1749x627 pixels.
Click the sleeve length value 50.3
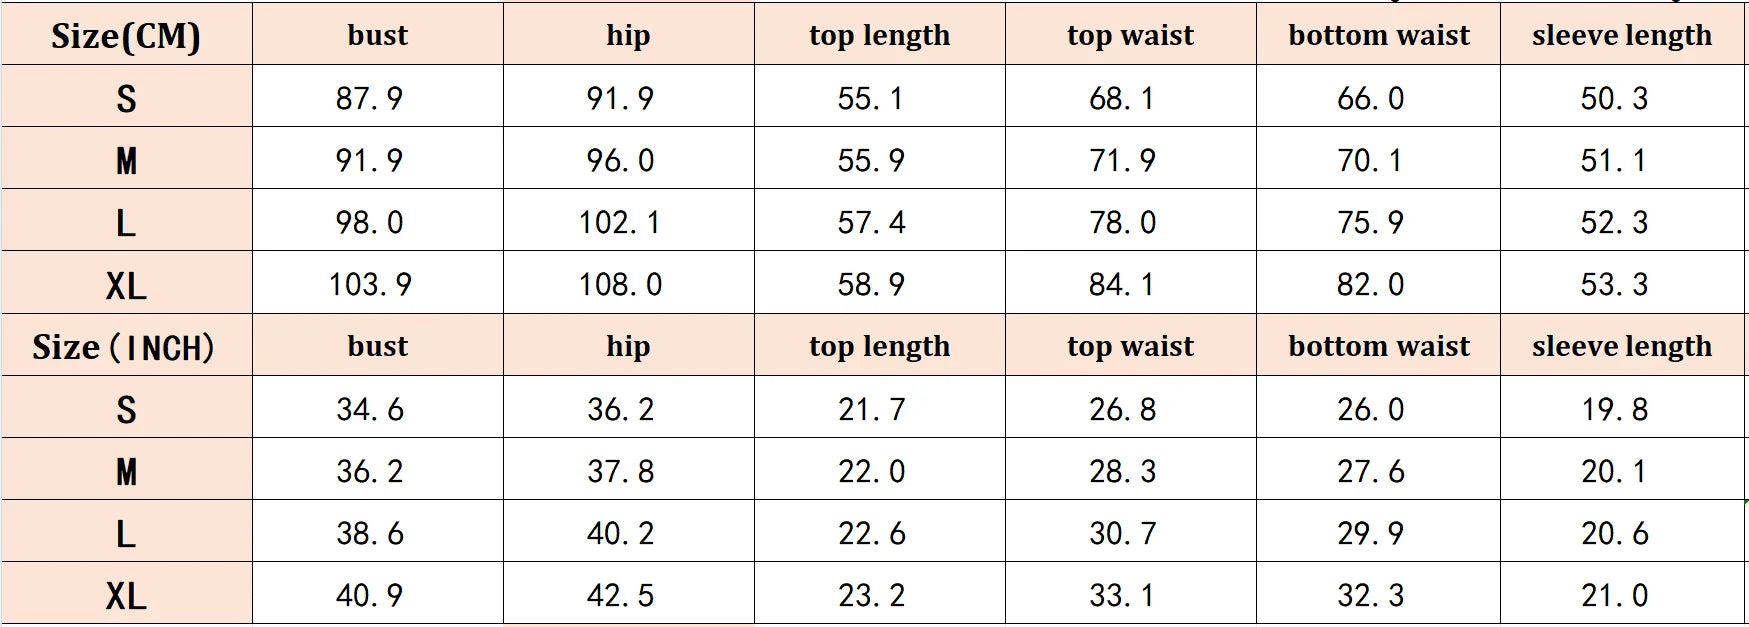(x=1614, y=98)
